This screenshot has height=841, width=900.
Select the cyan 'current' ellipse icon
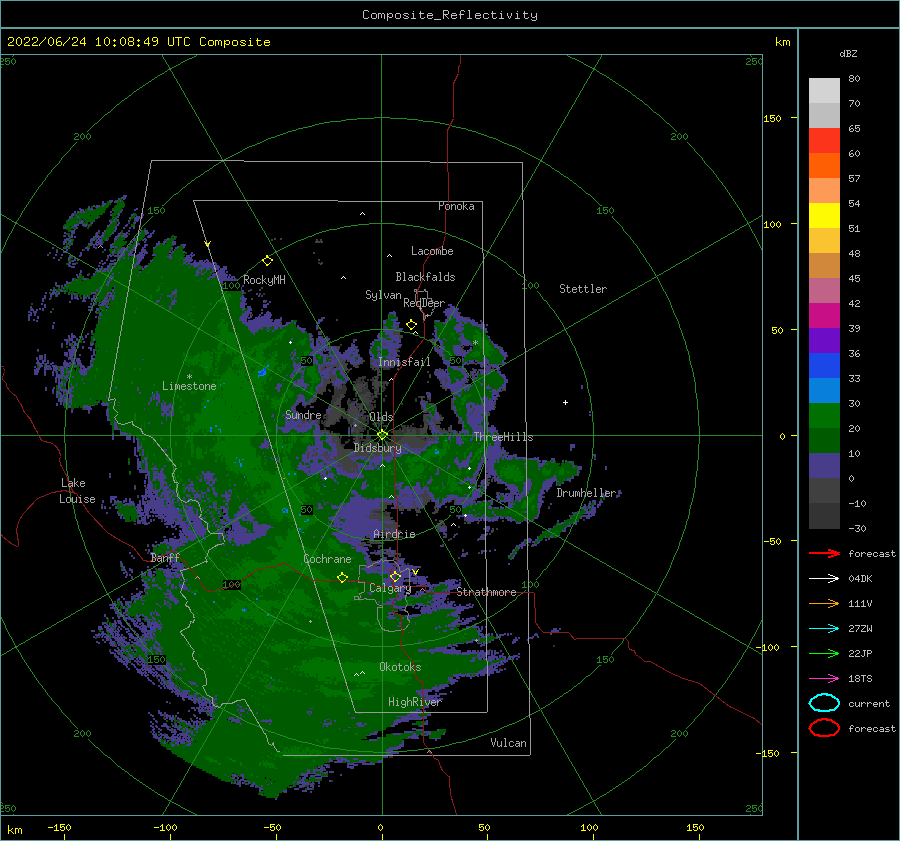824,703
